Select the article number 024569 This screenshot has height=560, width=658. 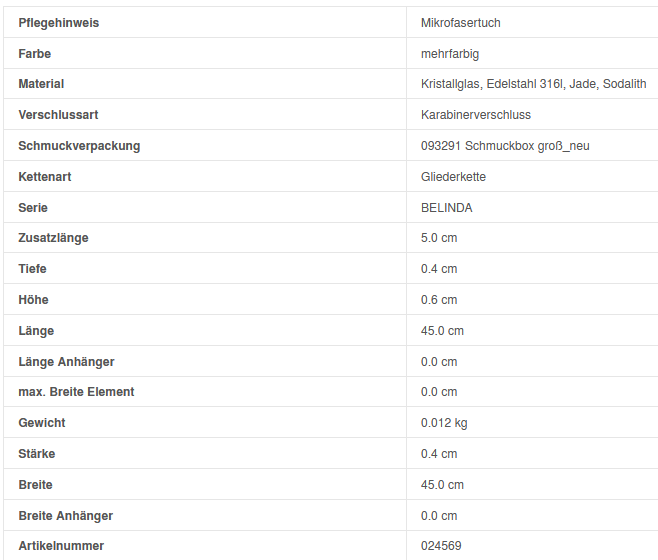click(x=441, y=546)
